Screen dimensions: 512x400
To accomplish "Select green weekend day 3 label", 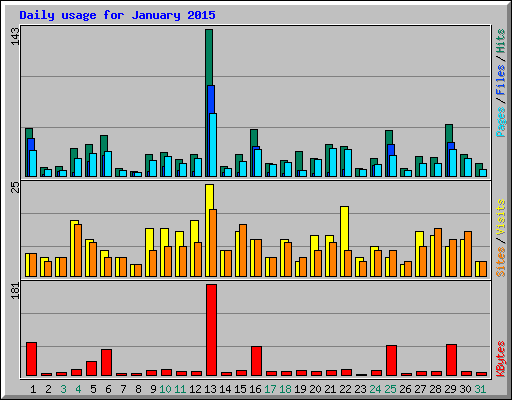I will [63, 389].
